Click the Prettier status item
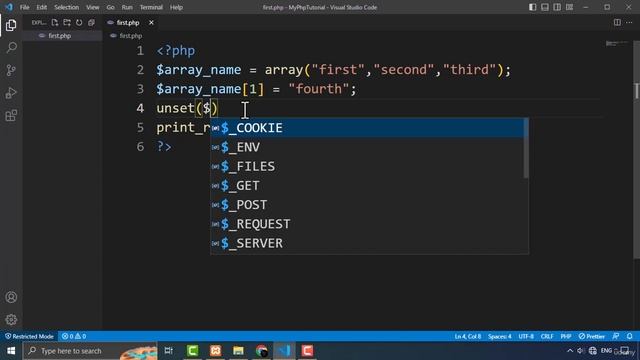Screen dimensions: 640x360 tap(591, 336)
